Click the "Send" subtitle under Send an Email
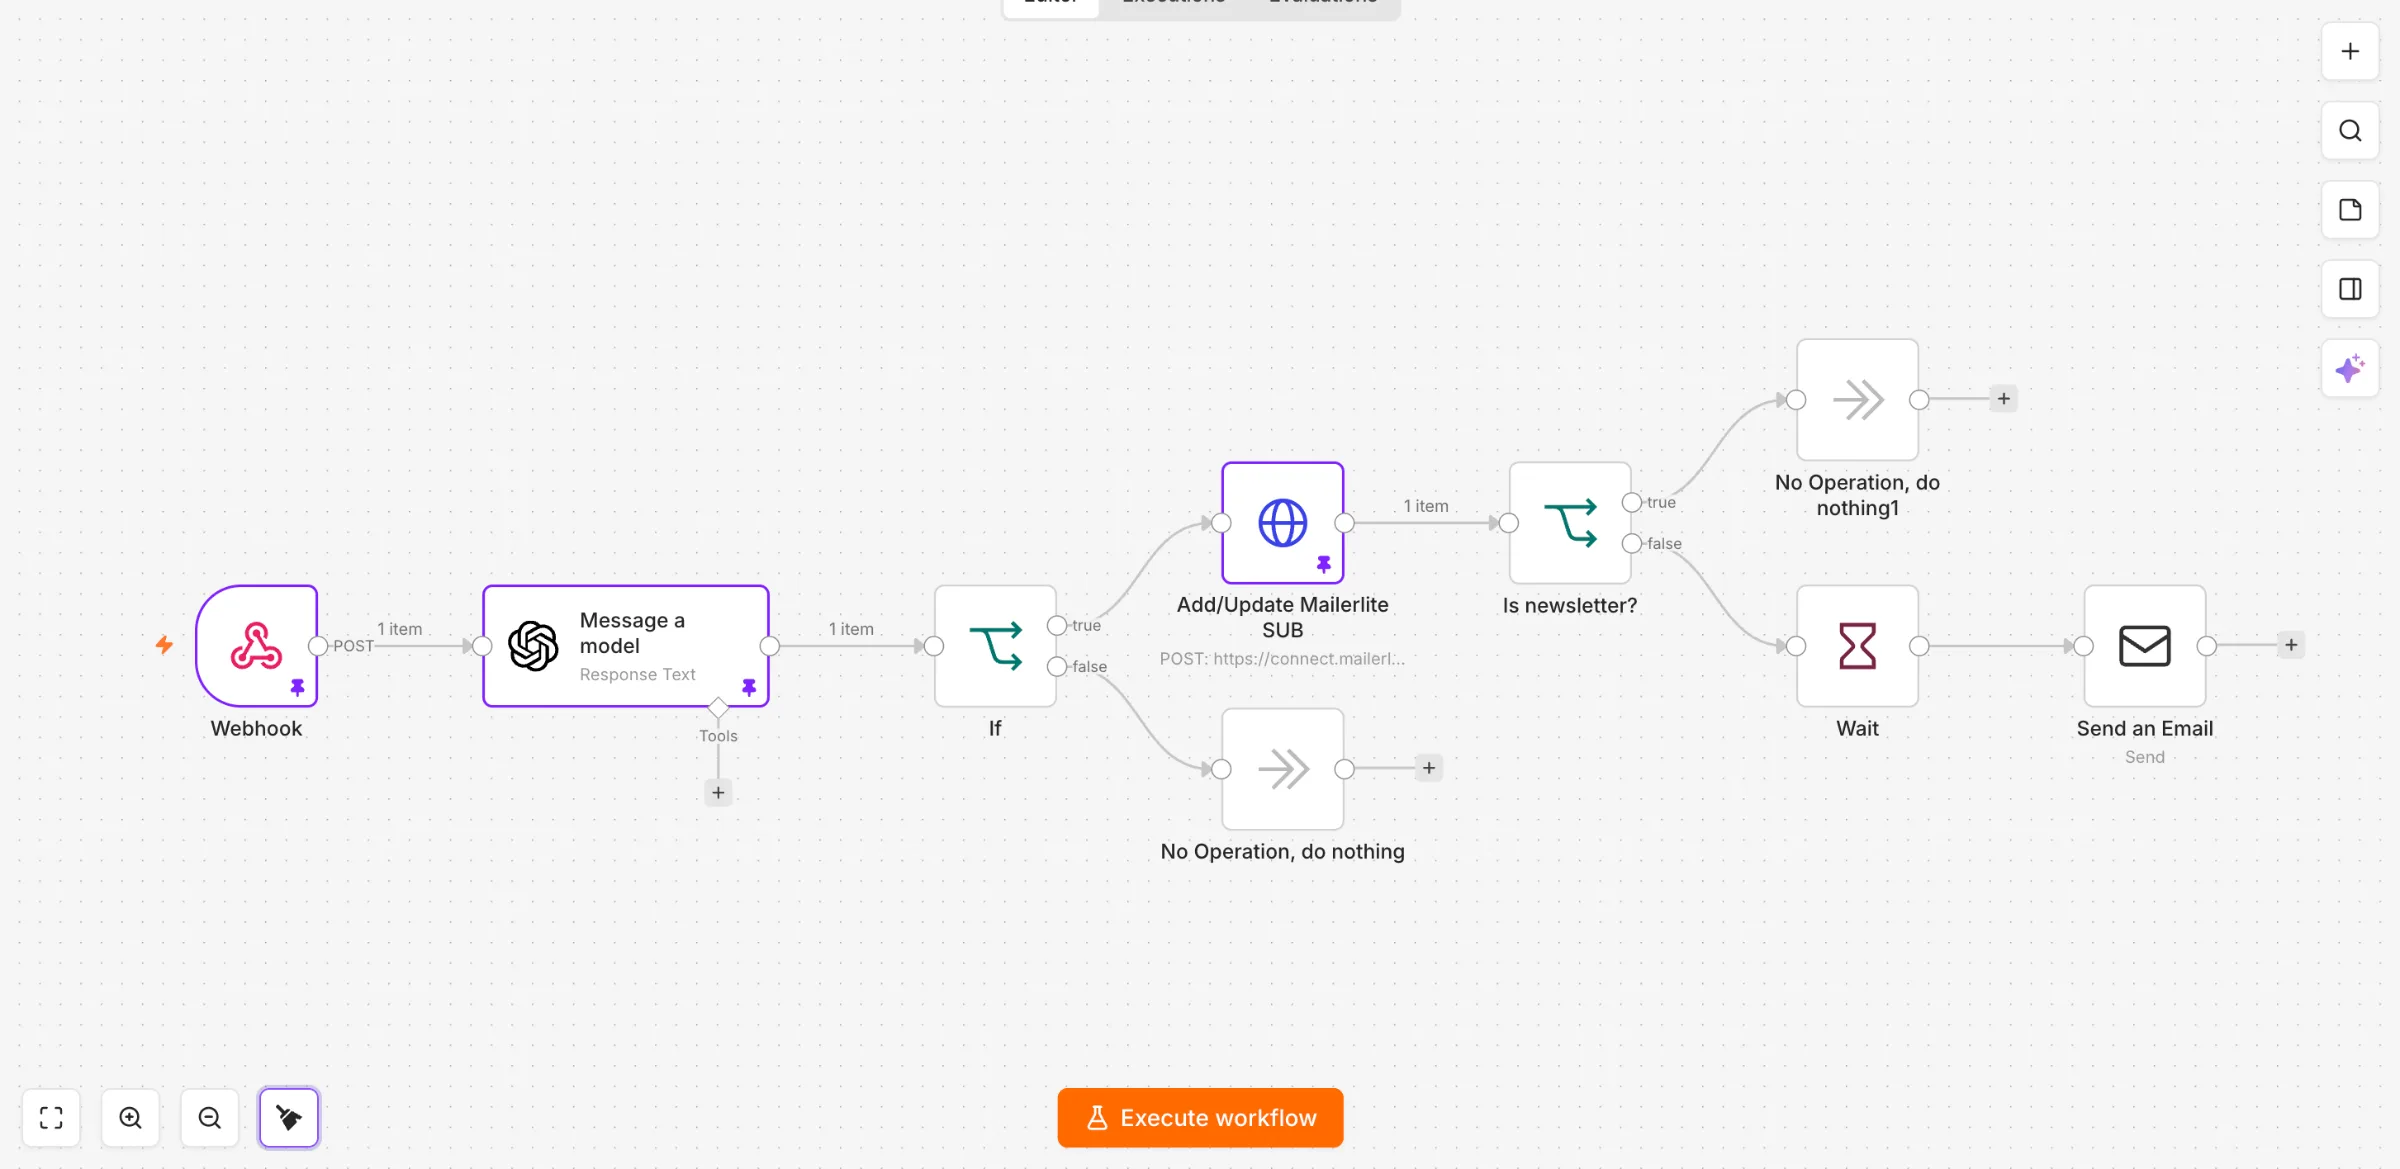Viewport: 2400px width, 1169px height. tap(2145, 757)
